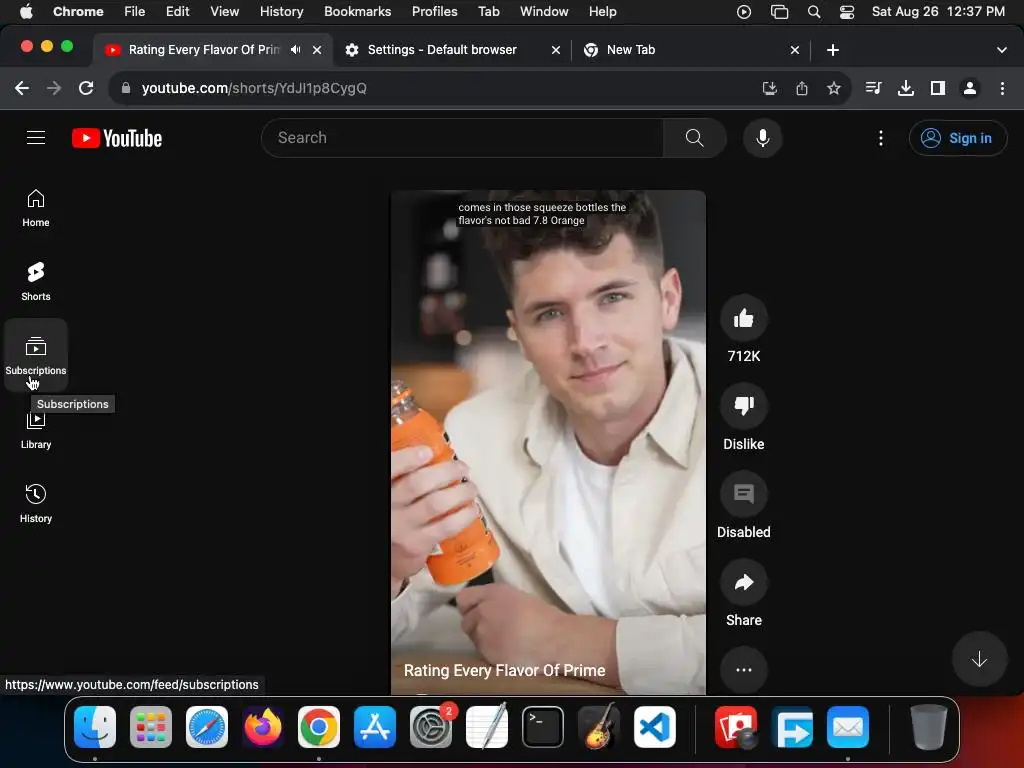This screenshot has height=768, width=1024.
Task: Launch Firefox from the dock
Action: tap(263, 727)
